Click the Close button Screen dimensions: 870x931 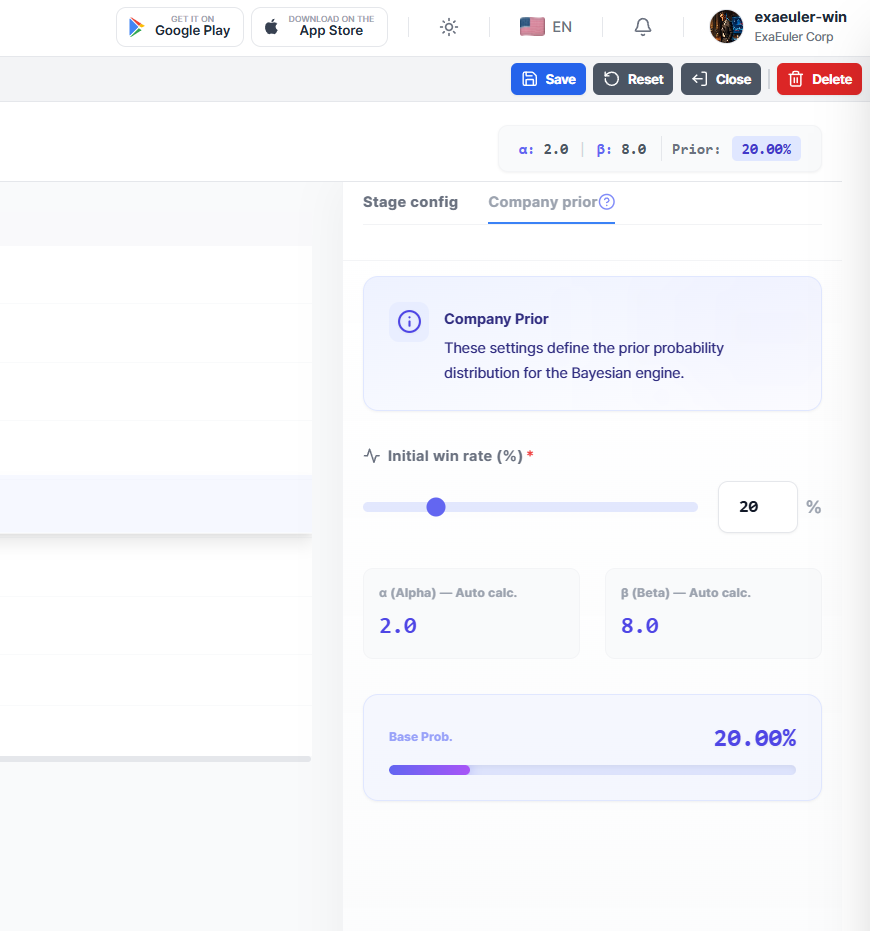pyautogui.click(x=721, y=79)
